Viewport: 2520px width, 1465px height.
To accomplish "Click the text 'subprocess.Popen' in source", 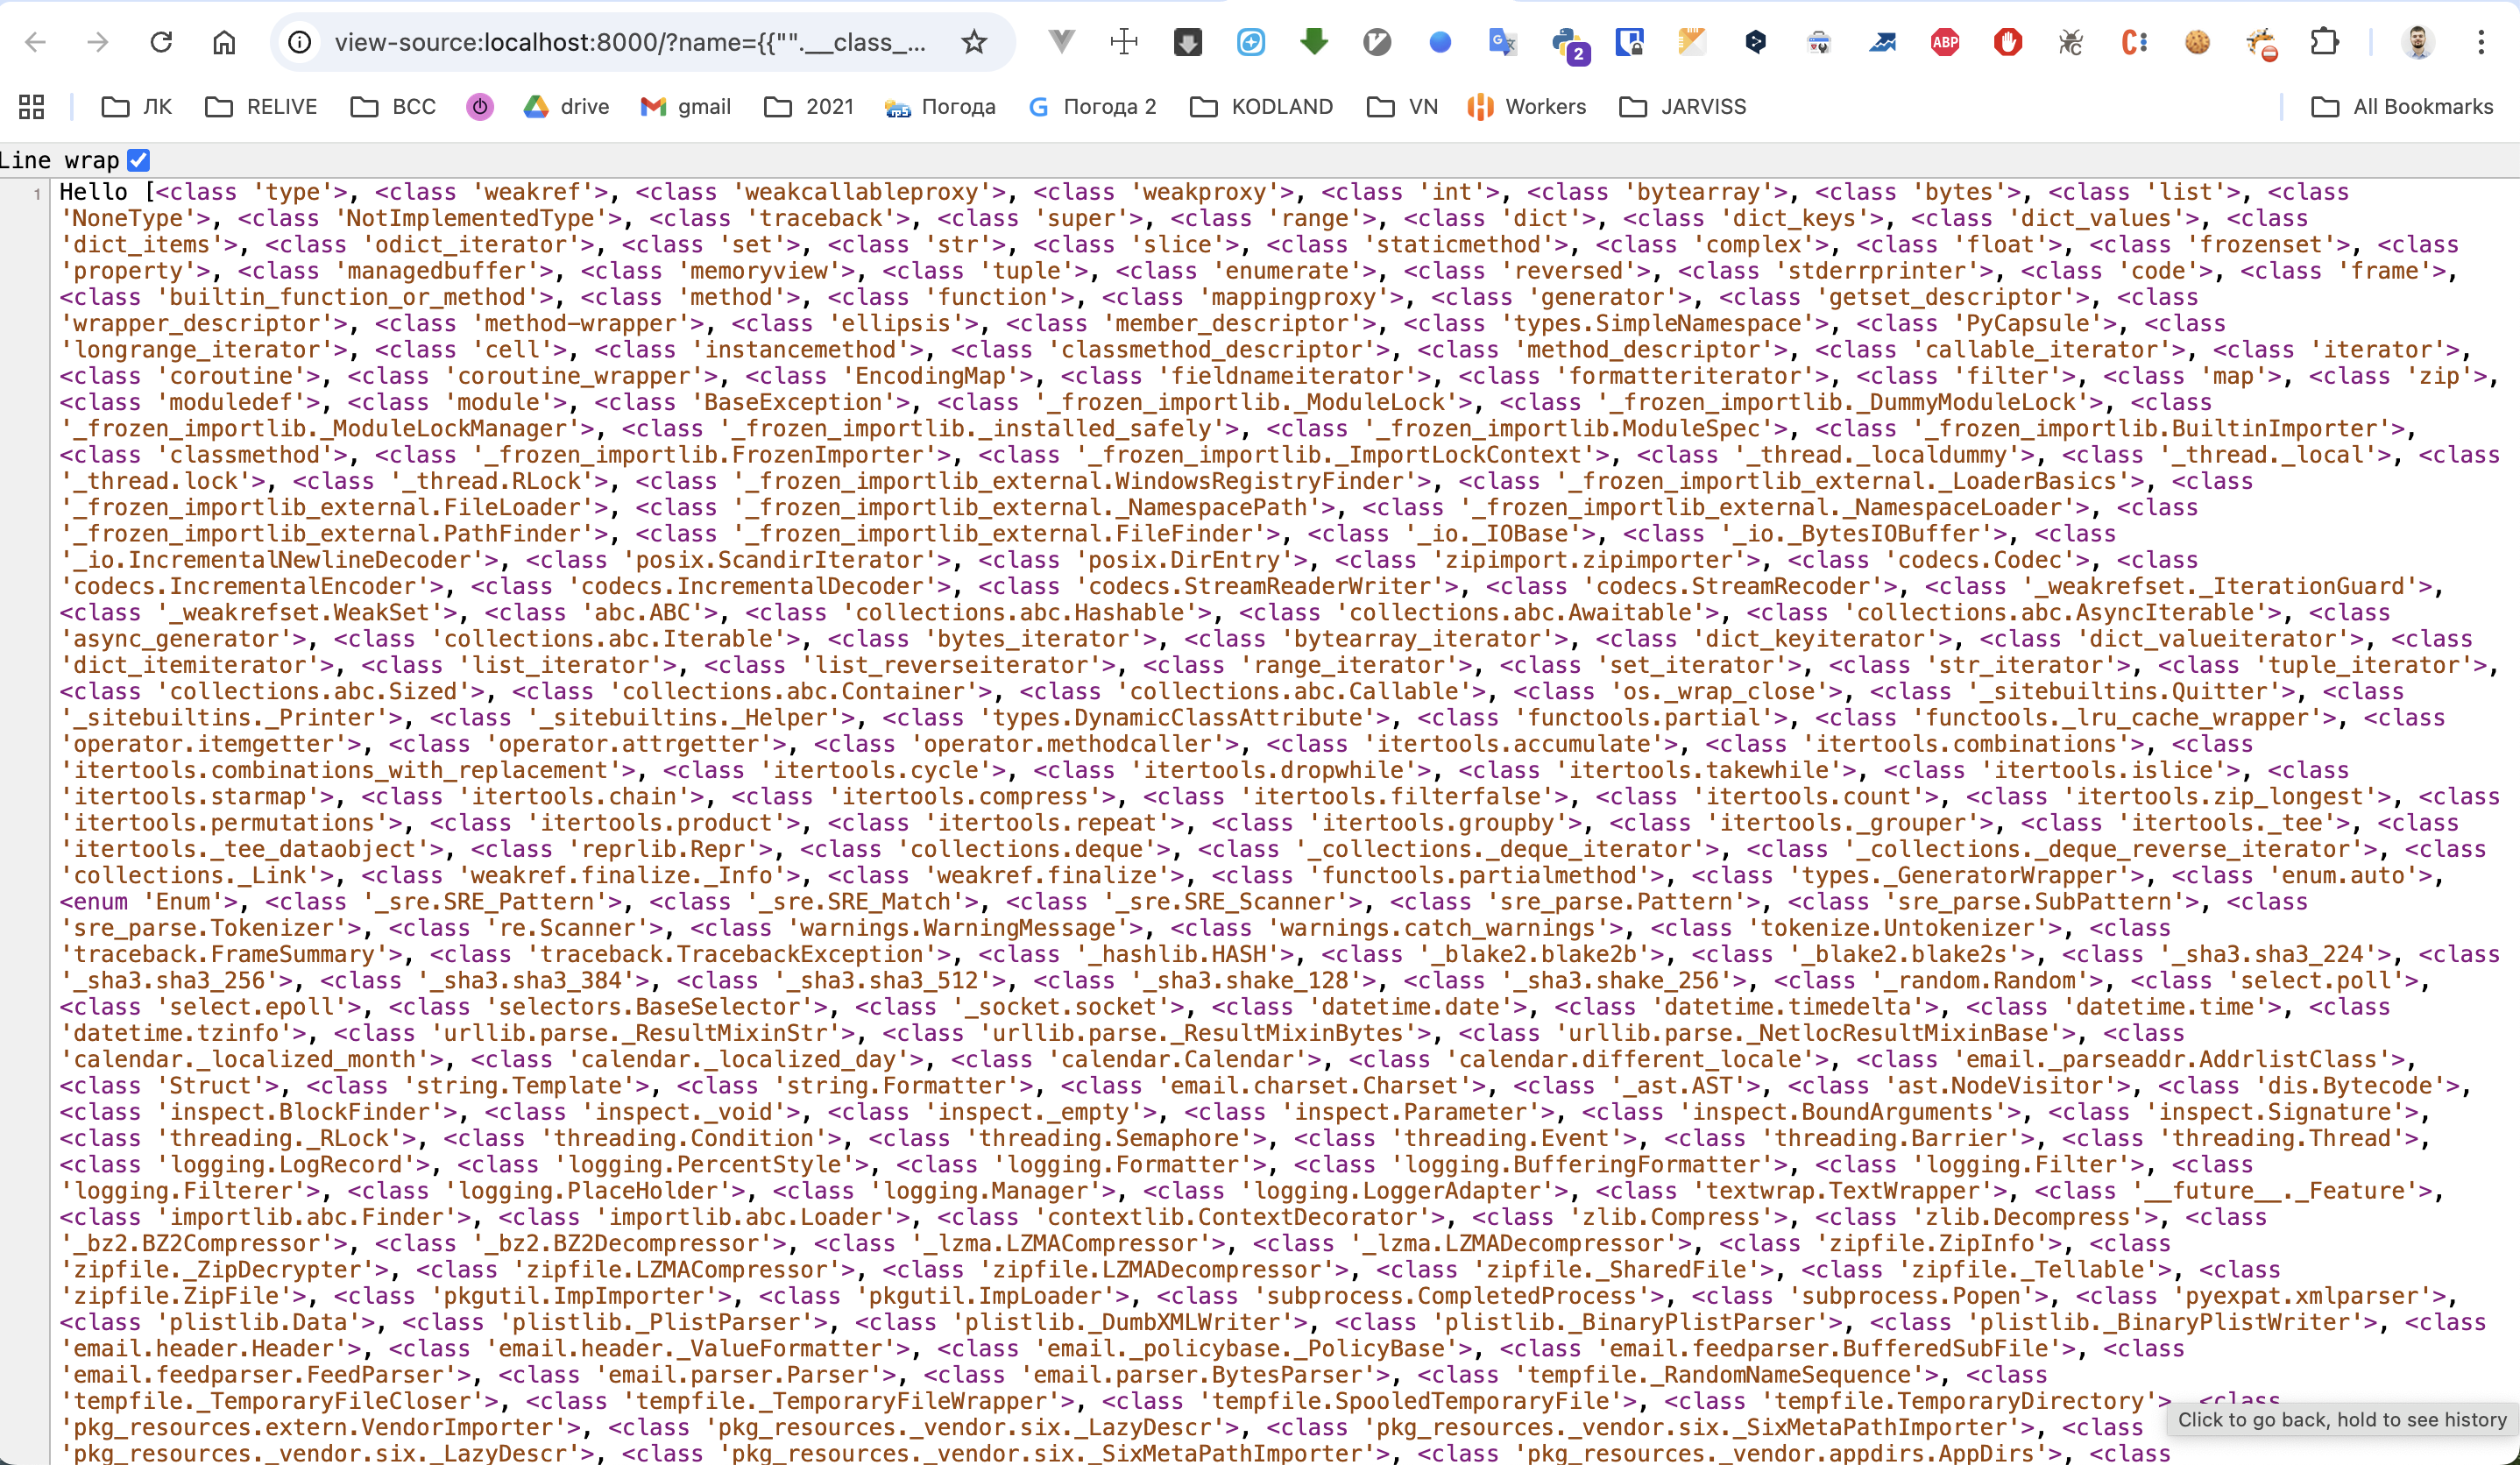I will point(1919,1296).
